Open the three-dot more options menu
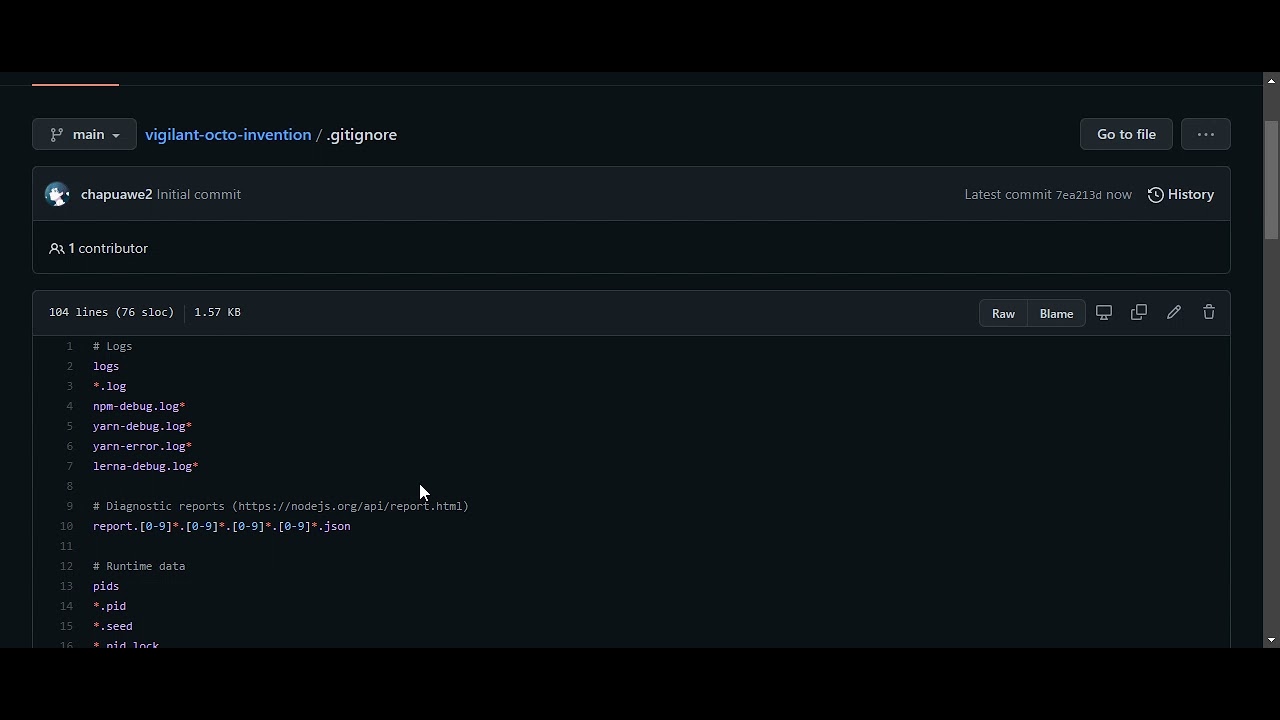 (1205, 134)
